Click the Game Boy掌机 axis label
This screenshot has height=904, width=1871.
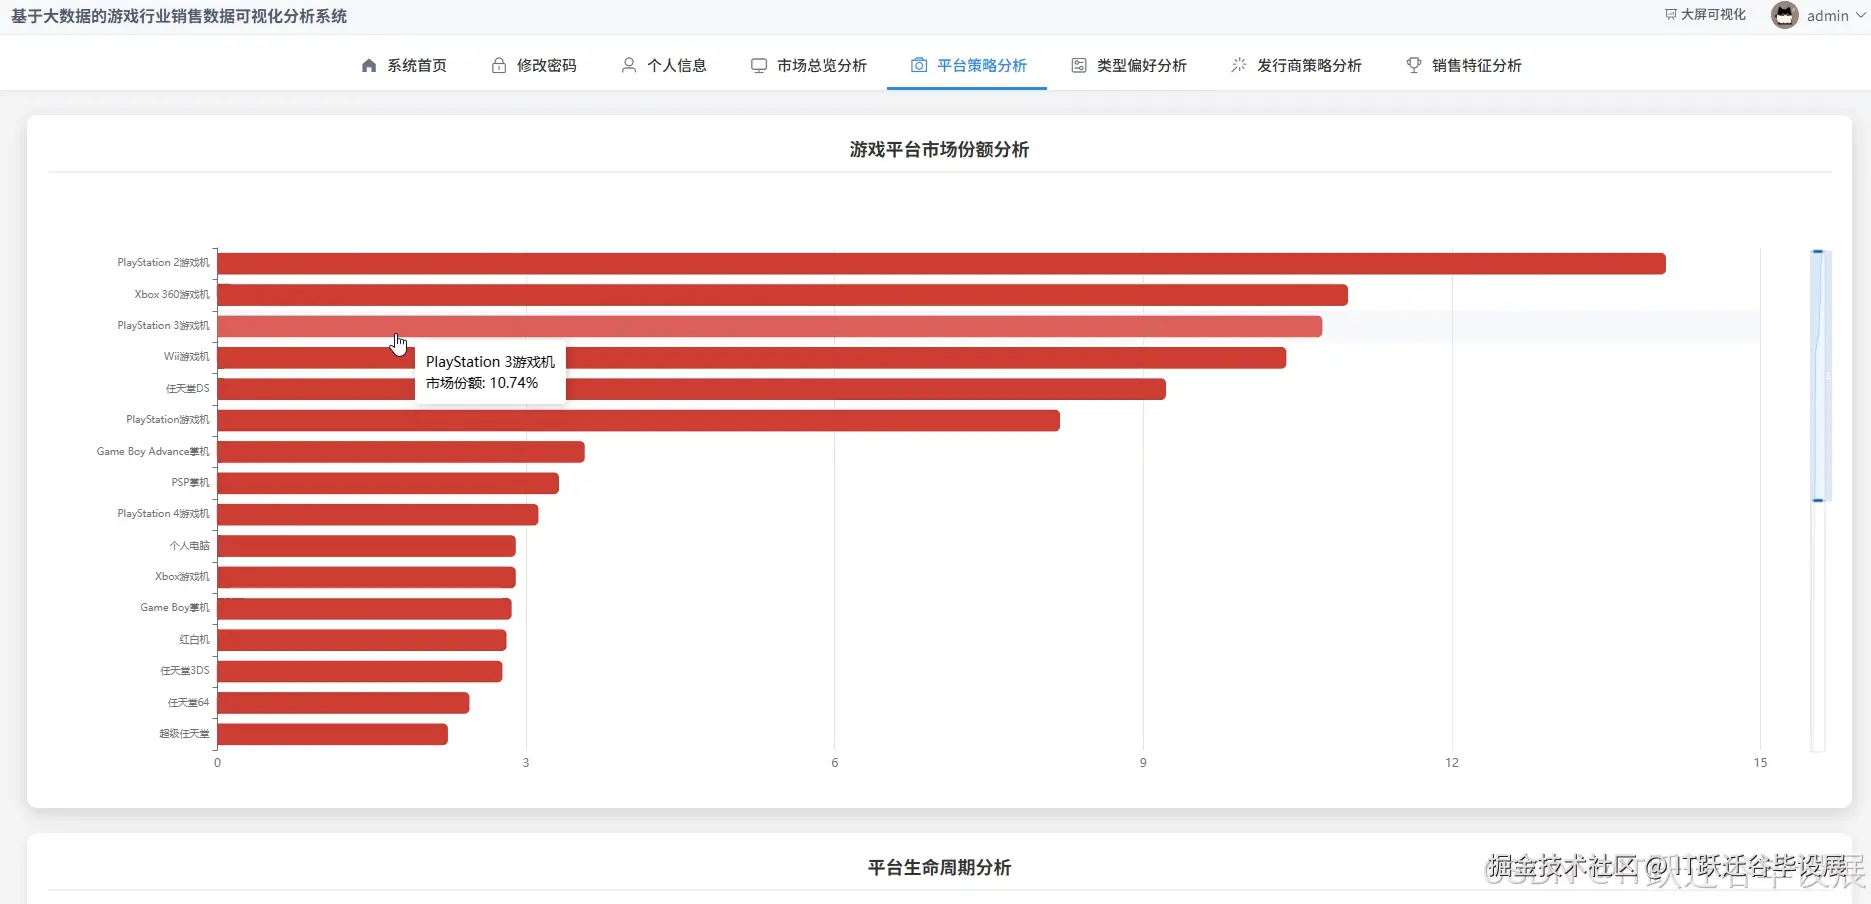pos(175,608)
